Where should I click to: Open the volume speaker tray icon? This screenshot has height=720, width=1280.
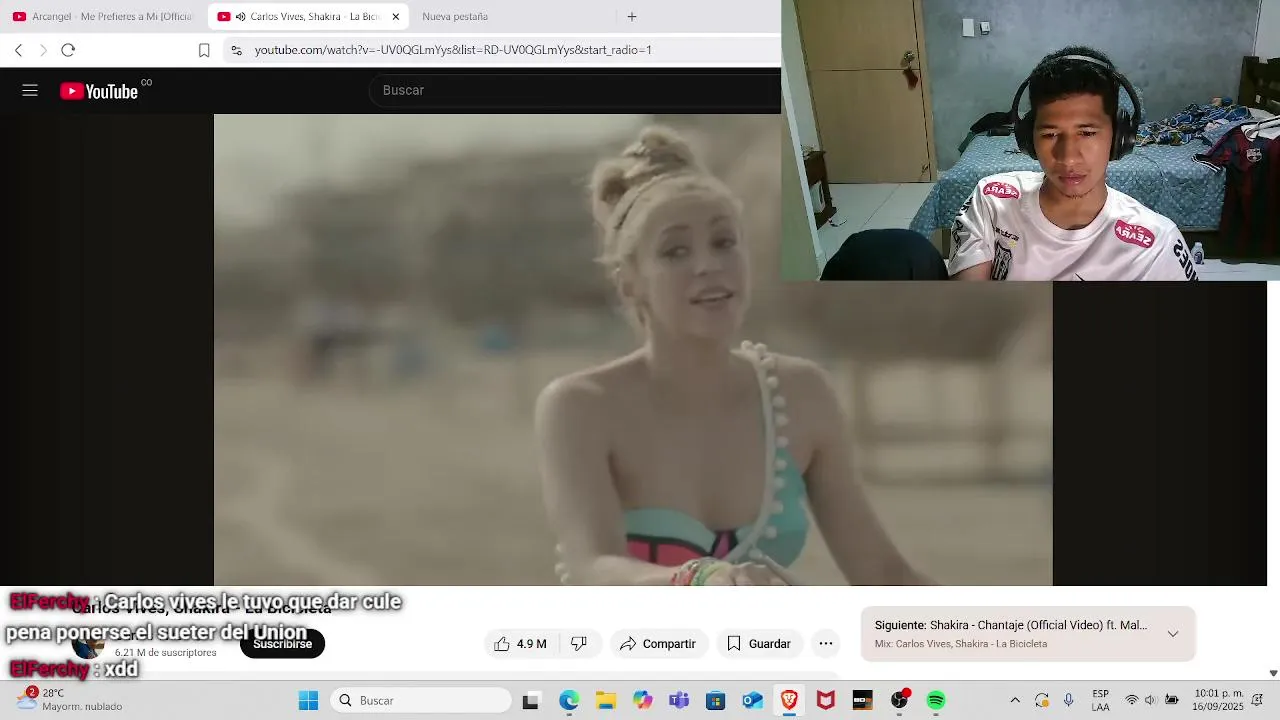click(1151, 700)
